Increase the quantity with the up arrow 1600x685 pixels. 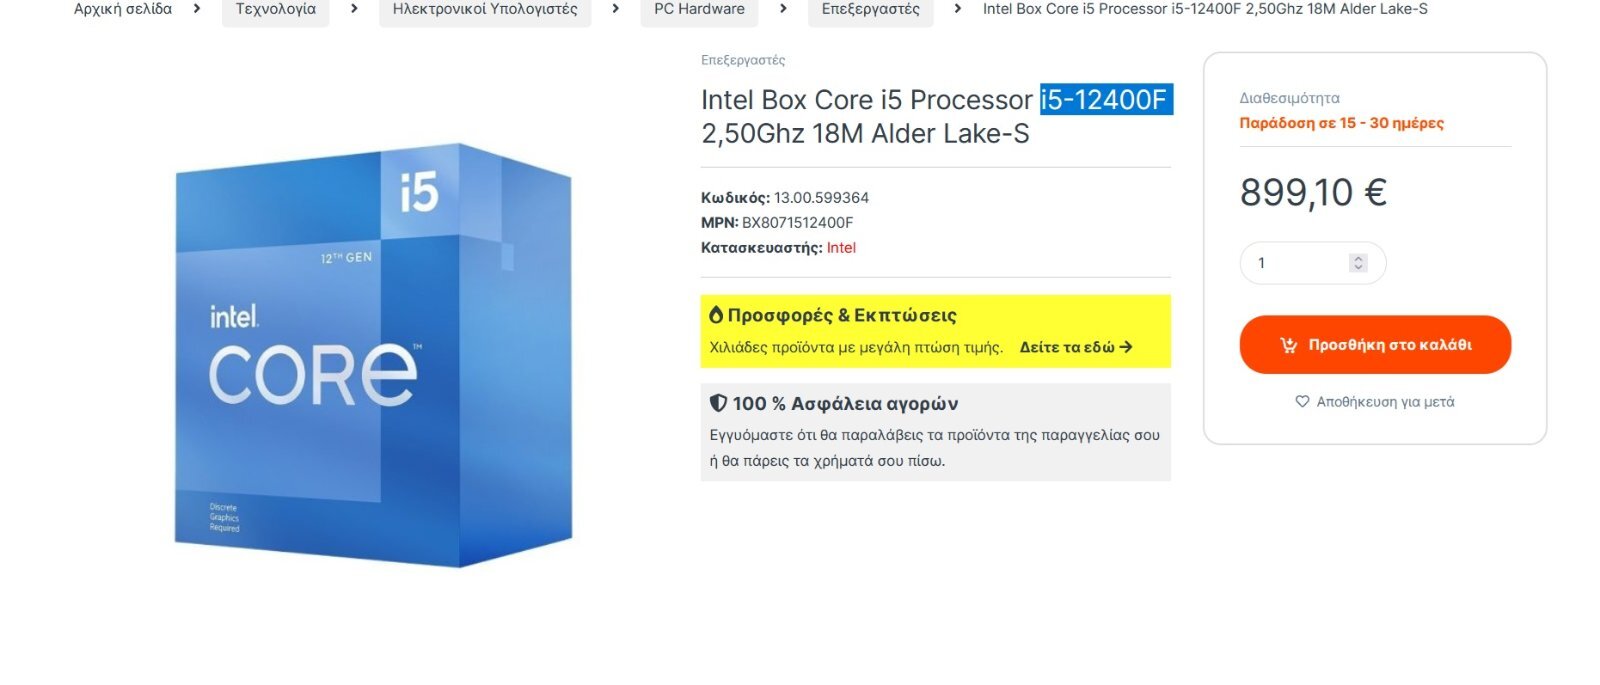[x=1358, y=258]
